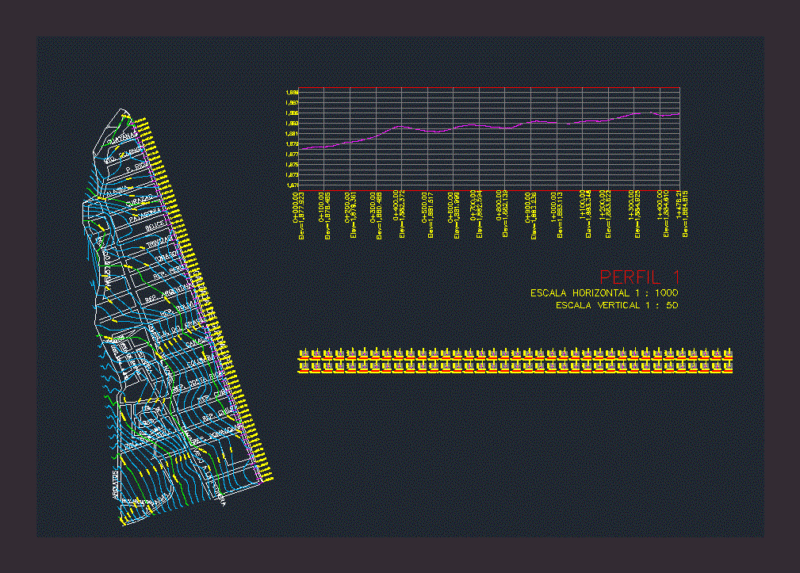The image size is (800, 573).
Task: Select the ESCALA VERTICAL 1 : 50 text
Action: [617, 305]
